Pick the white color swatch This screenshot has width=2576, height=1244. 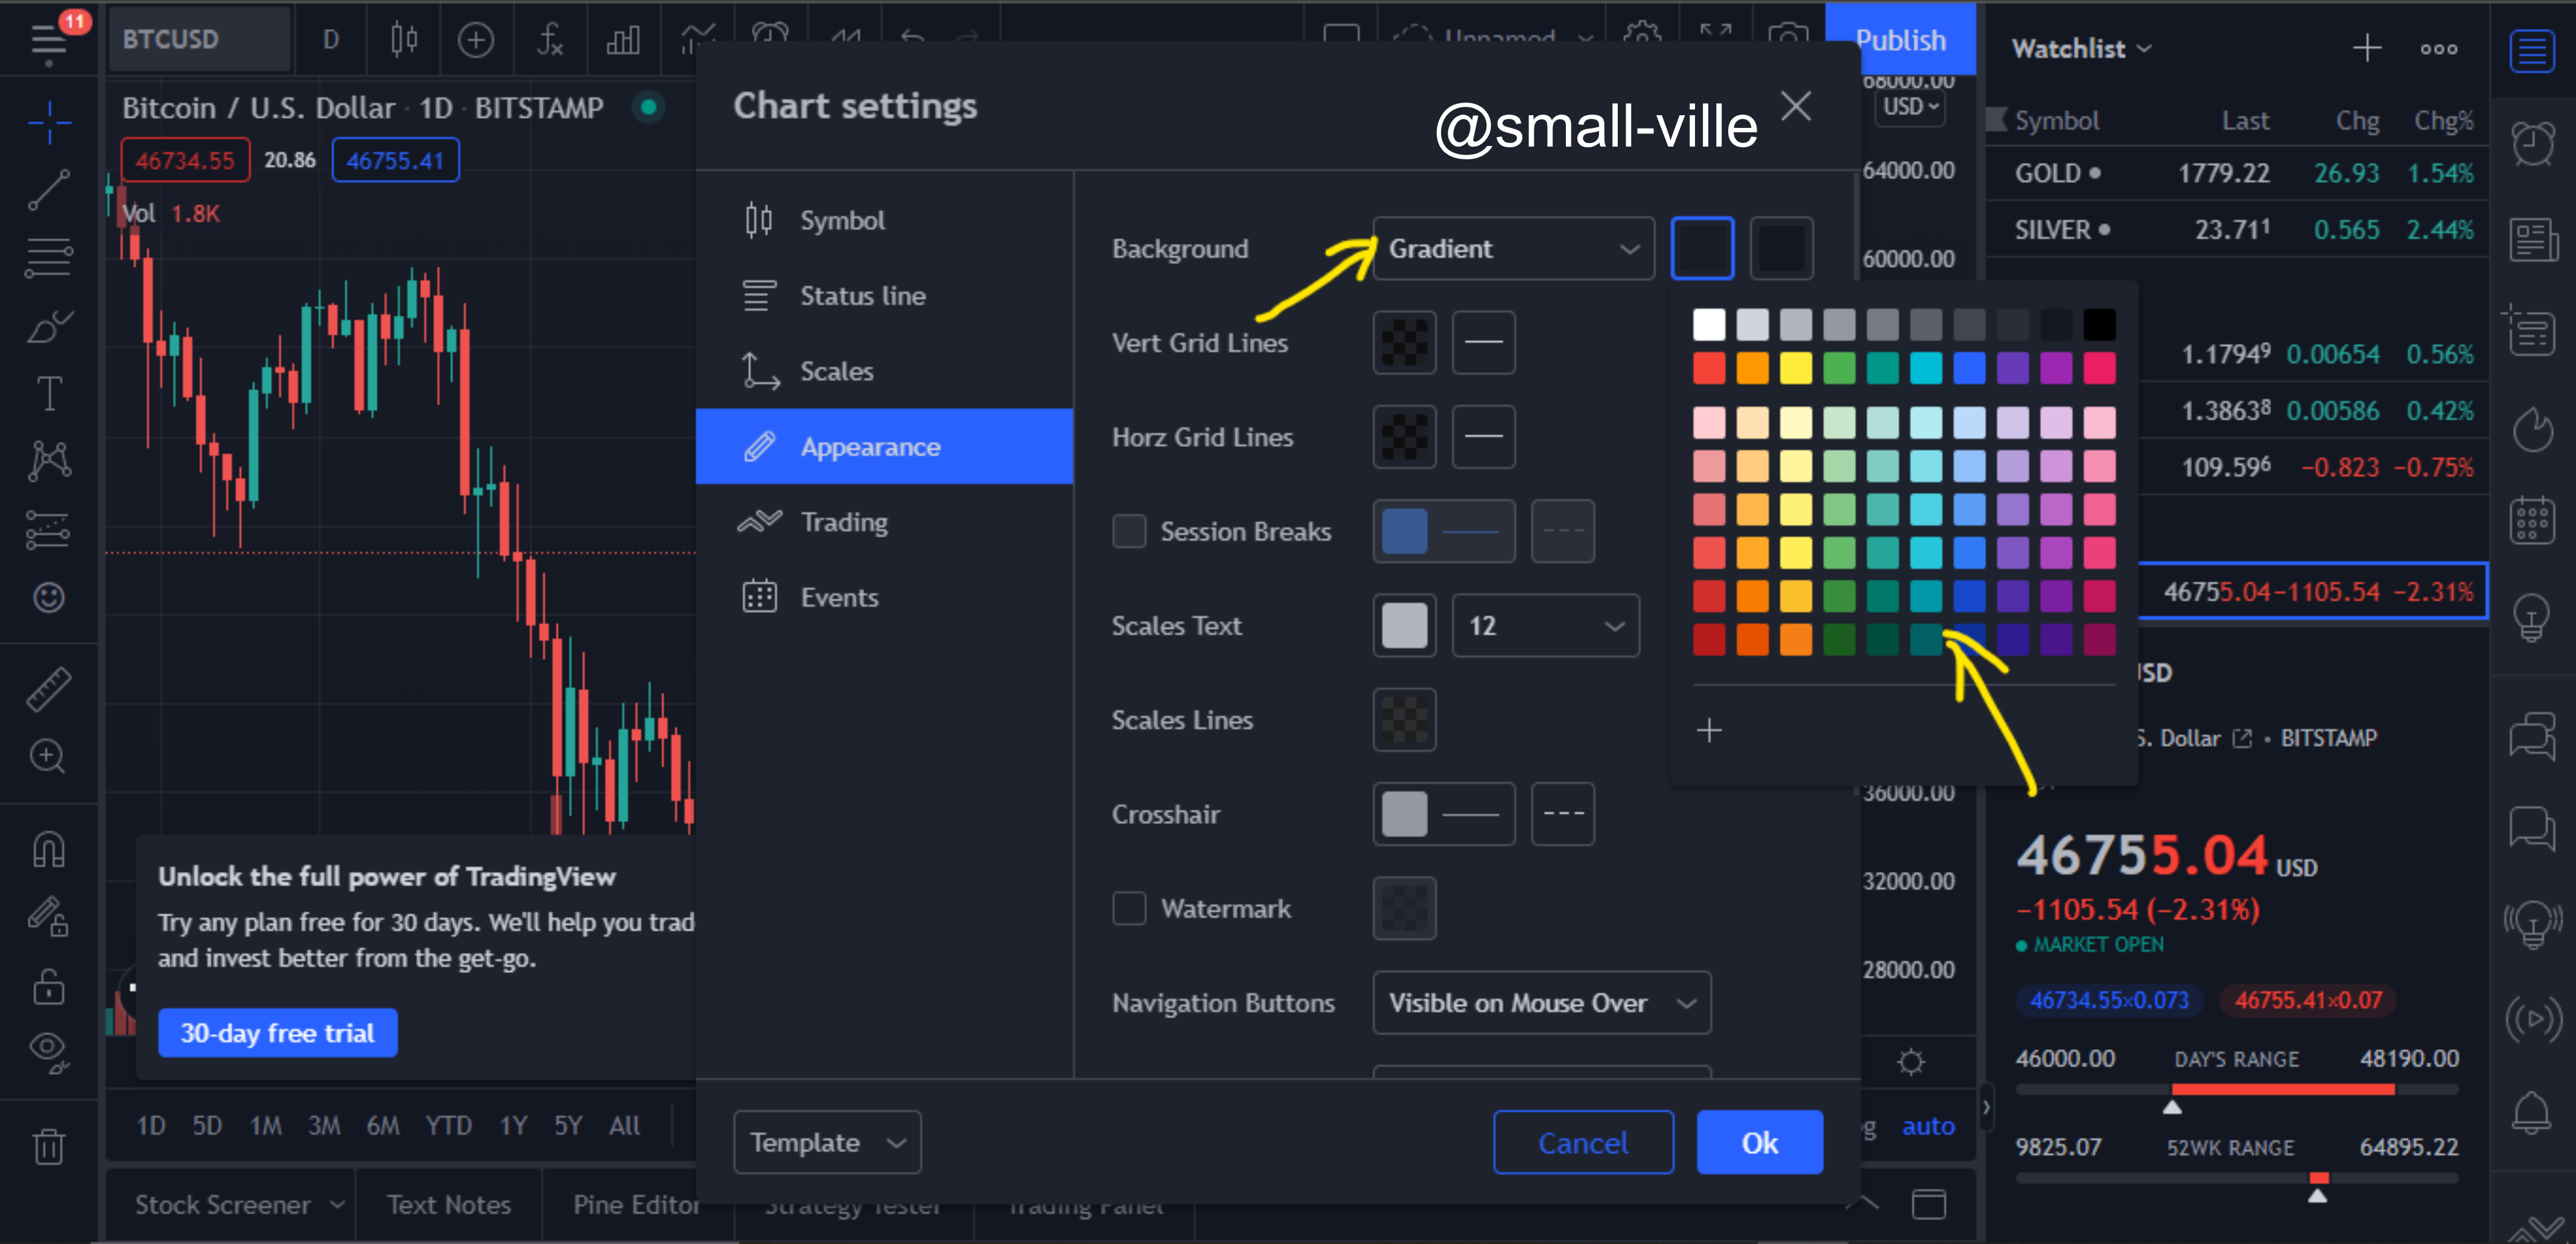[x=1709, y=324]
